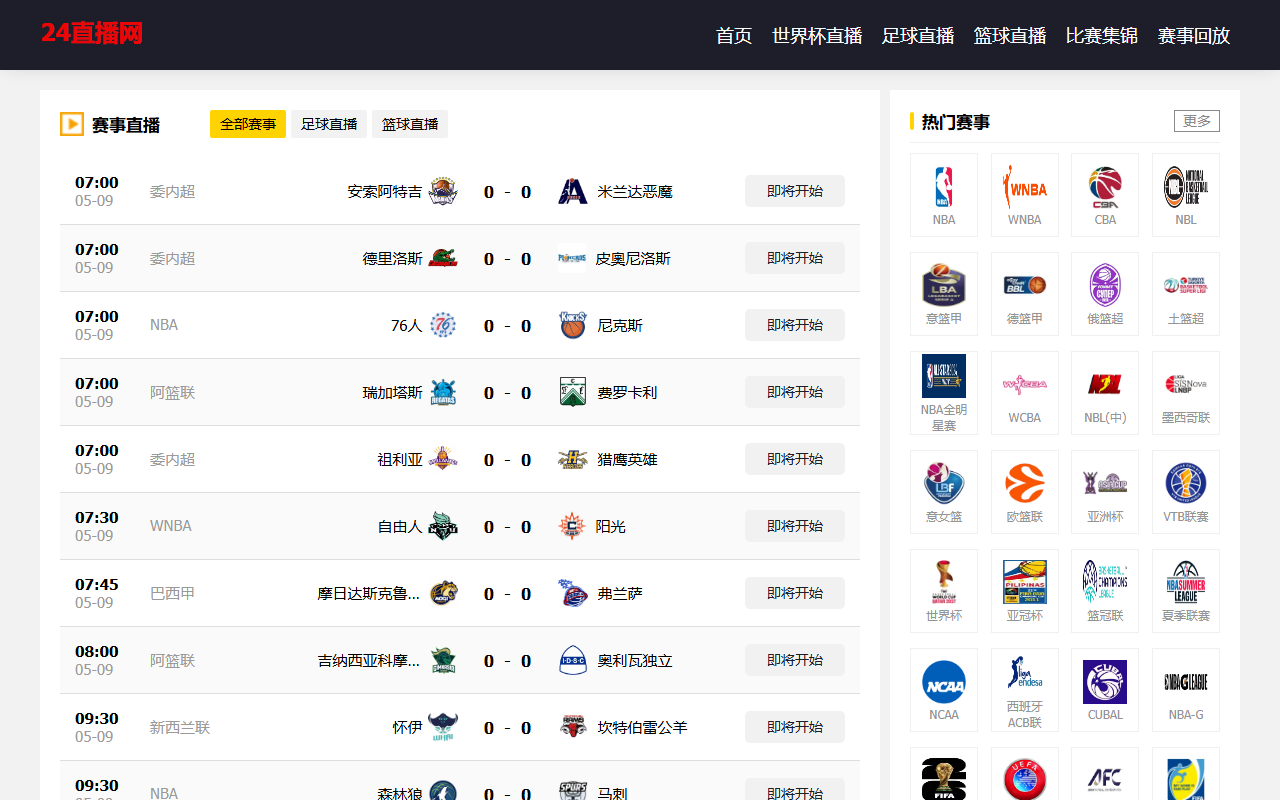
Task: Click the WNBA league label in match list
Action: 171,526
